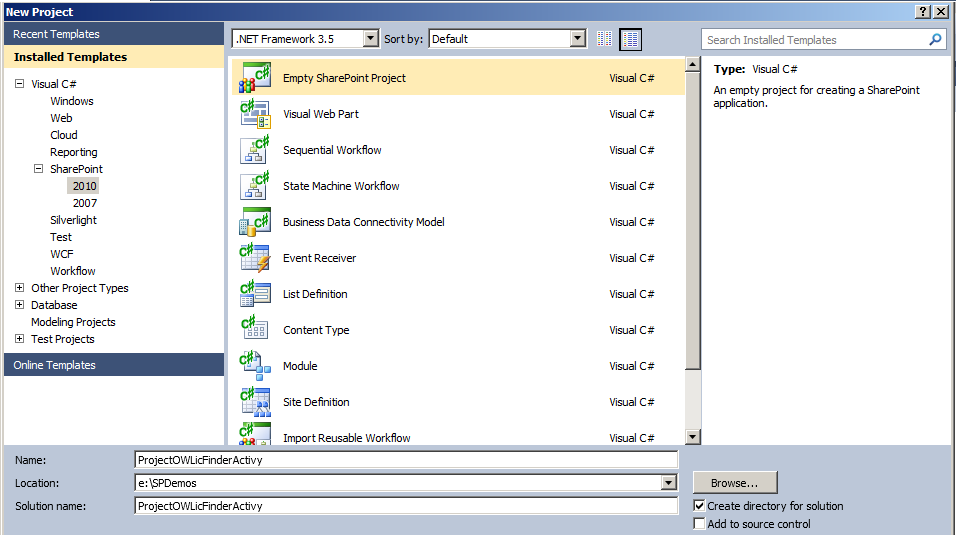Open the dialog help question mark
Screen dimensions: 956x535
(923, 12)
